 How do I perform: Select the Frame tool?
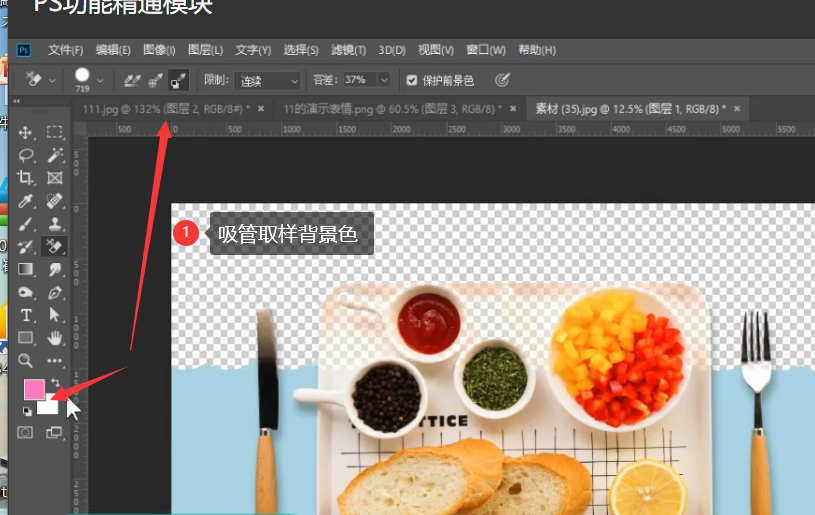click(x=55, y=178)
